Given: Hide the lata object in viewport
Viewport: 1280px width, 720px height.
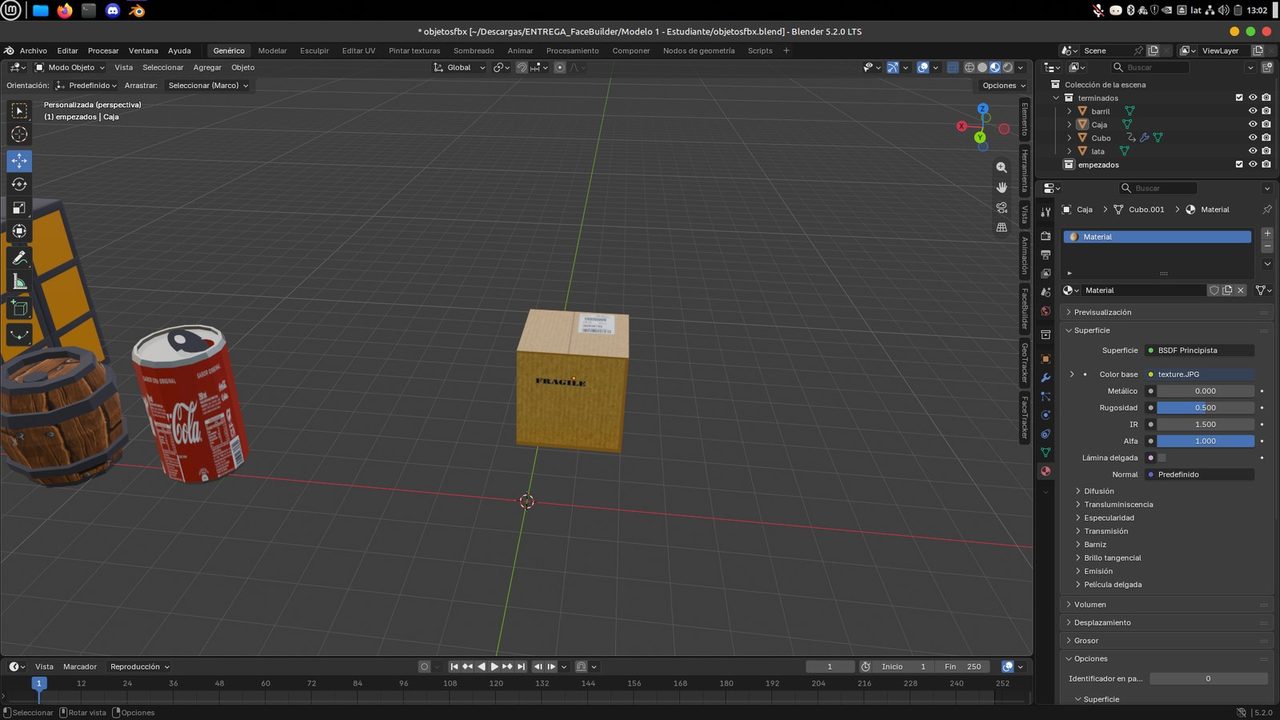Looking at the screenshot, I should [x=1252, y=151].
